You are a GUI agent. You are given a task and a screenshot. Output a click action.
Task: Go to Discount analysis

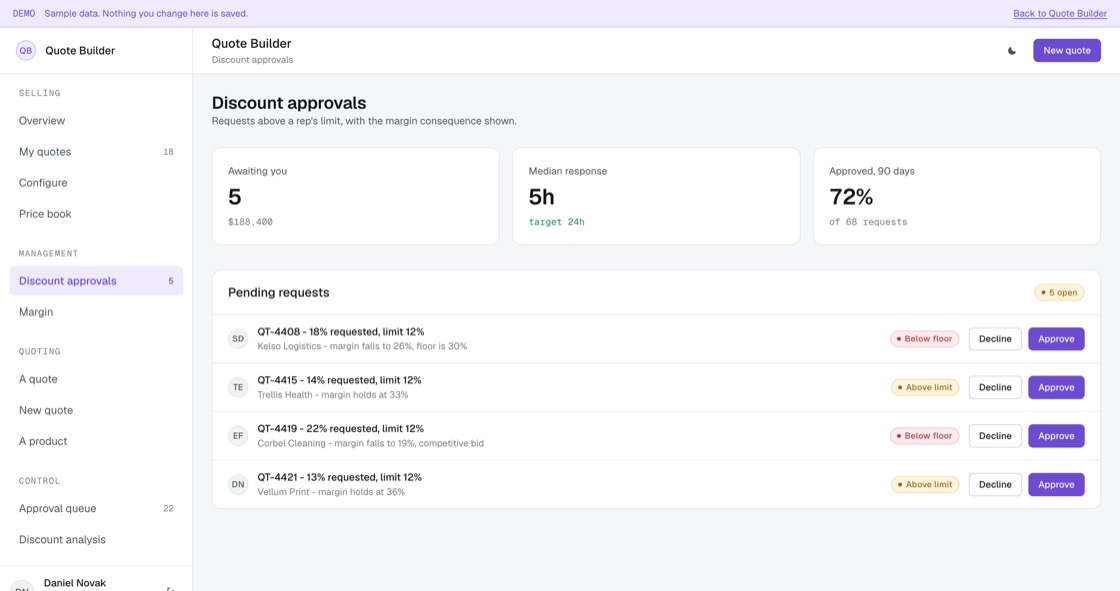click(x=96, y=540)
